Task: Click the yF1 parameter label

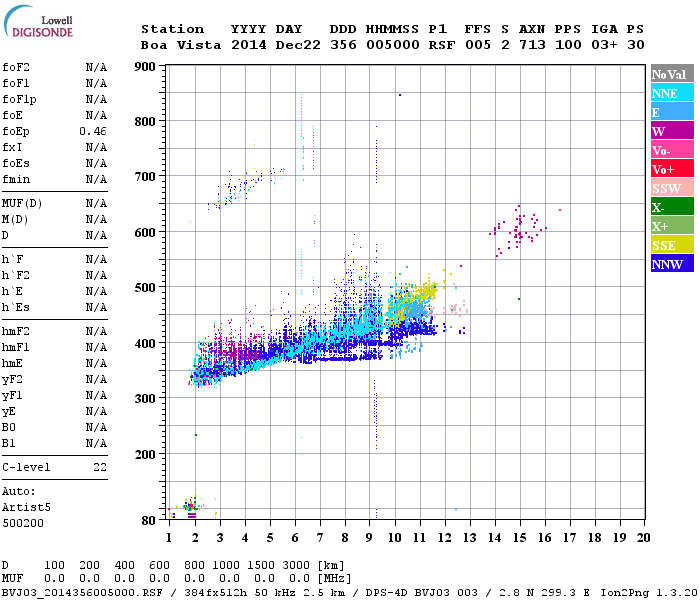Action: pyautogui.click(x=12, y=396)
